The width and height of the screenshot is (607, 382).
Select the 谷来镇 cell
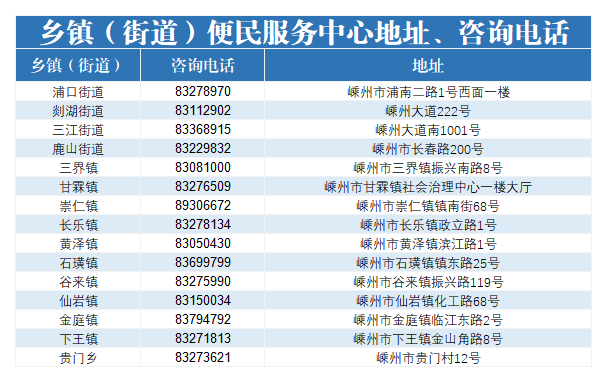tap(78, 282)
